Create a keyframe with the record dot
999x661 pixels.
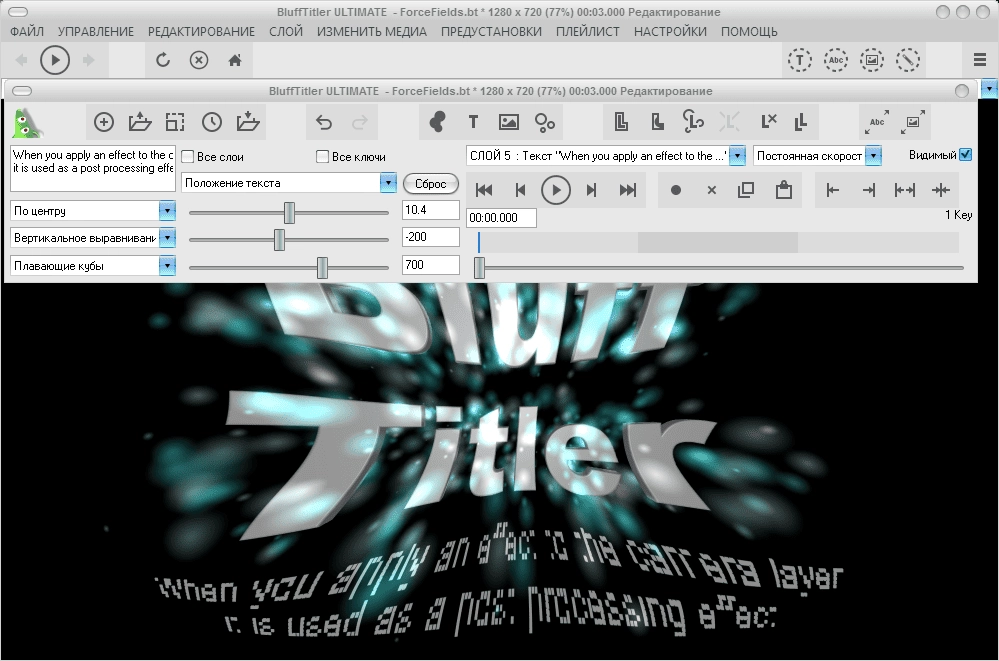676,190
